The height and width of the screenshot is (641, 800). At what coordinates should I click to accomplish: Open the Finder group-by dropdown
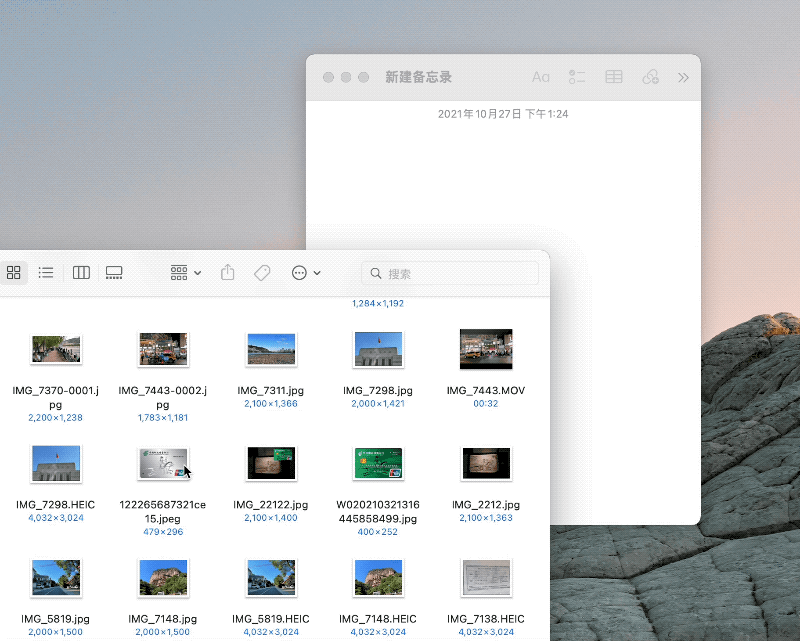click(x=186, y=273)
